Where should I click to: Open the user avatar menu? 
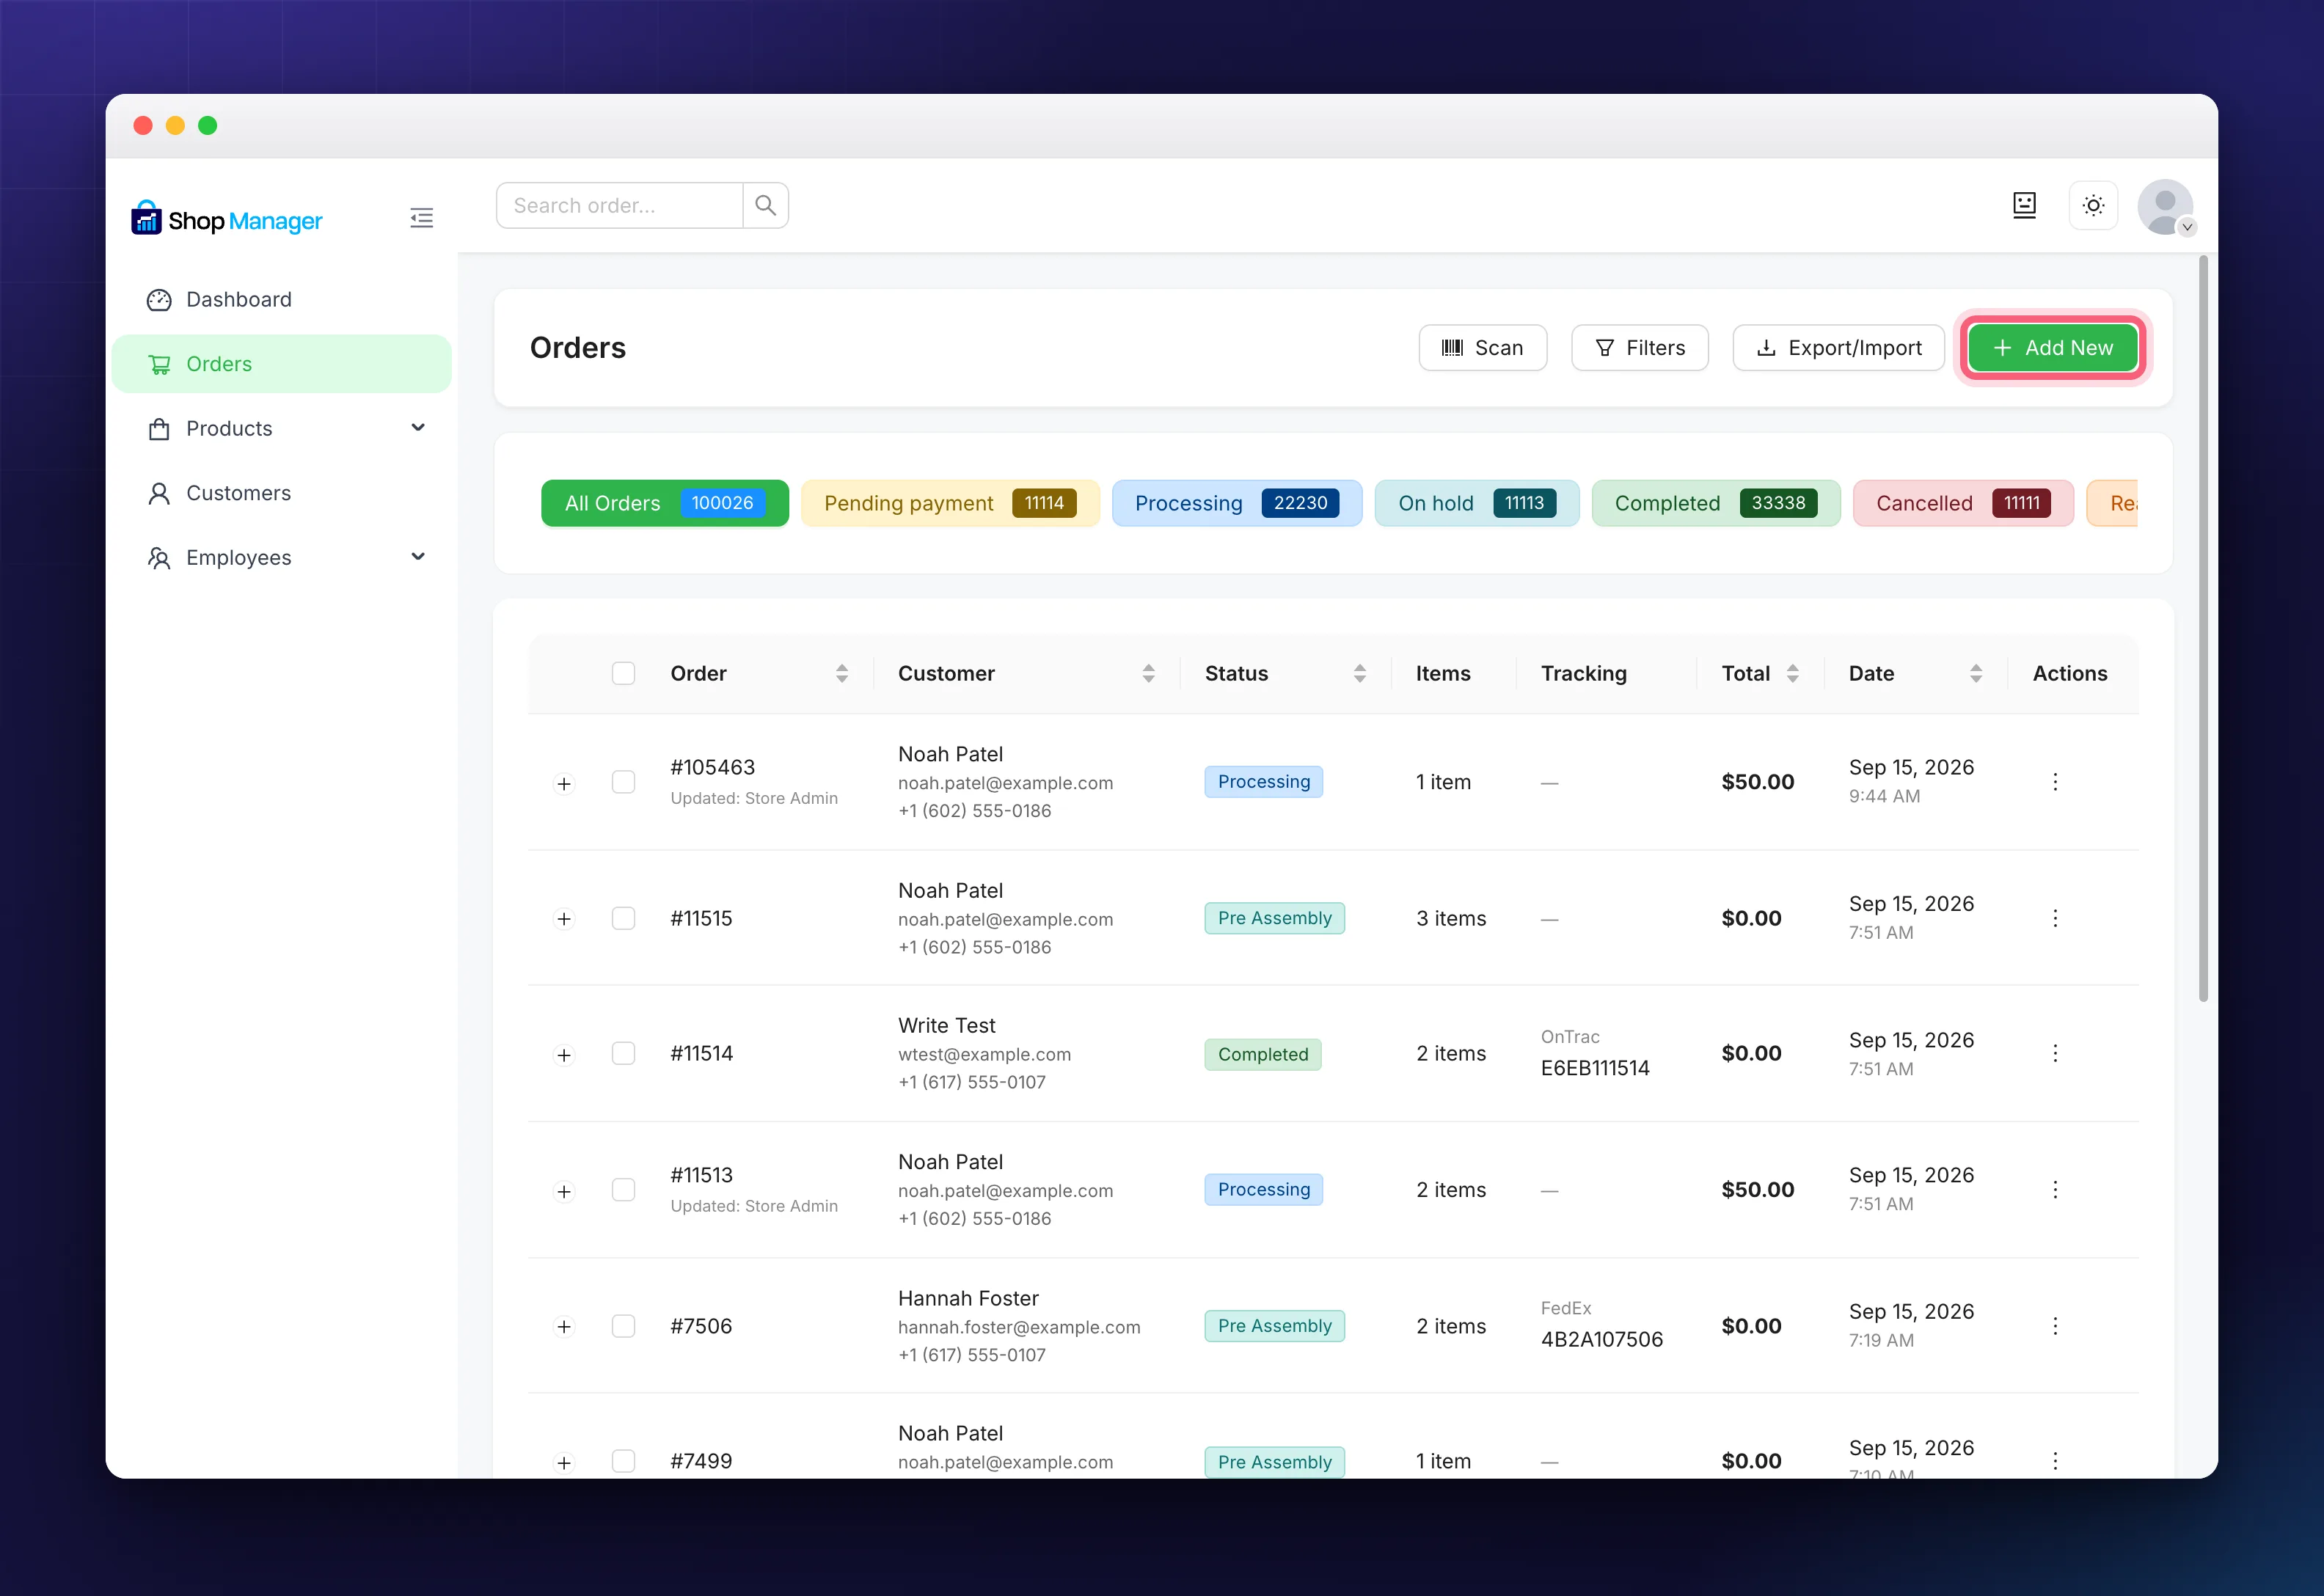pyautogui.click(x=2165, y=207)
